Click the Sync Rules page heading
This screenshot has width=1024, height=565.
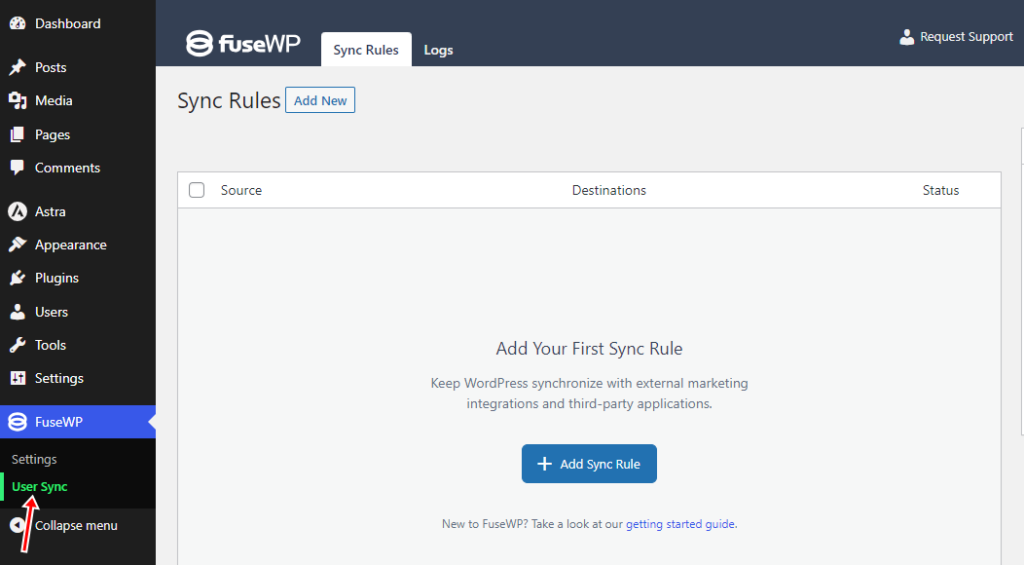229,101
